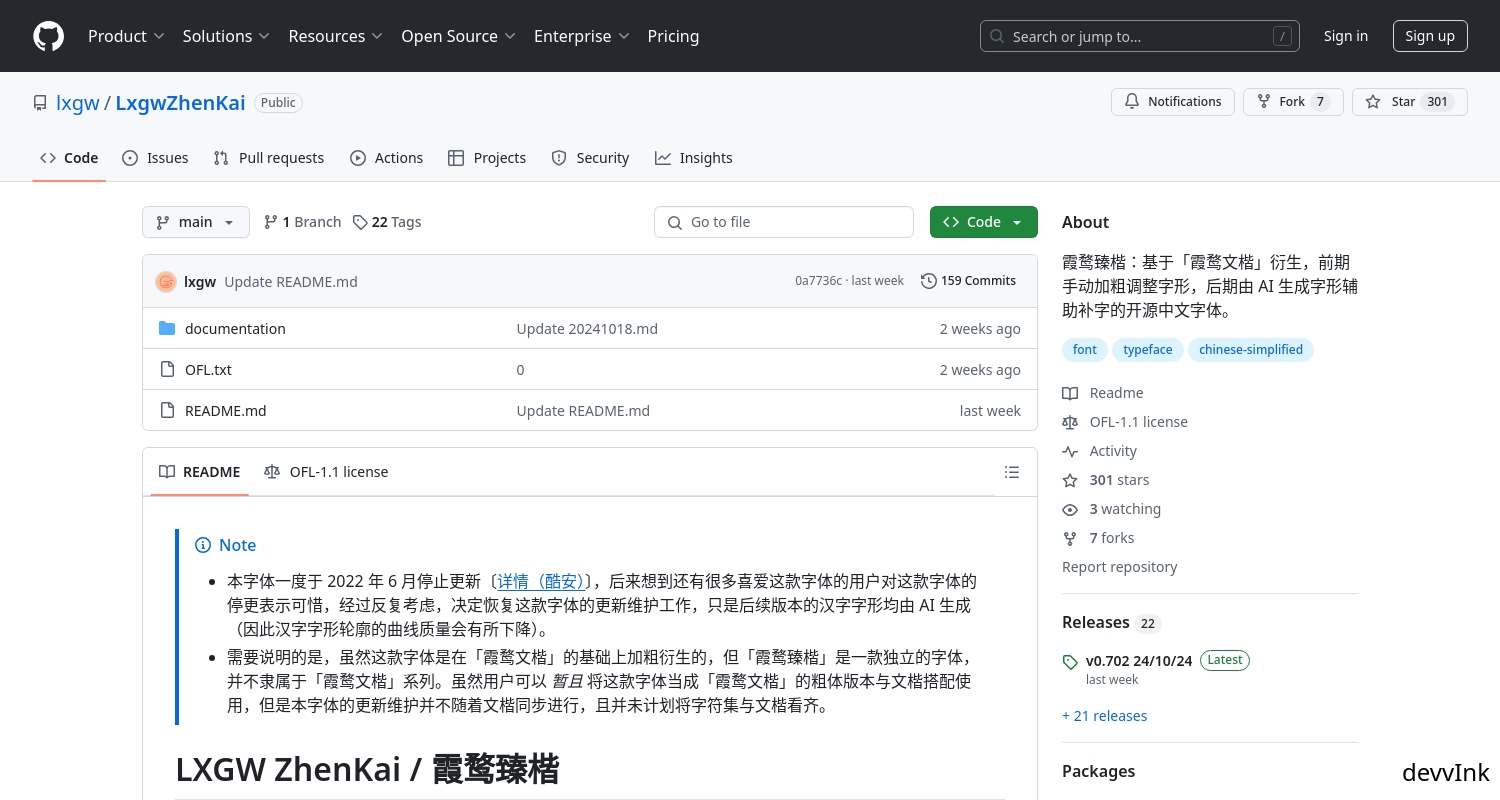Screen dimensions: 1500x800
Task: Open the + 21 releases link
Action: click(x=1105, y=716)
